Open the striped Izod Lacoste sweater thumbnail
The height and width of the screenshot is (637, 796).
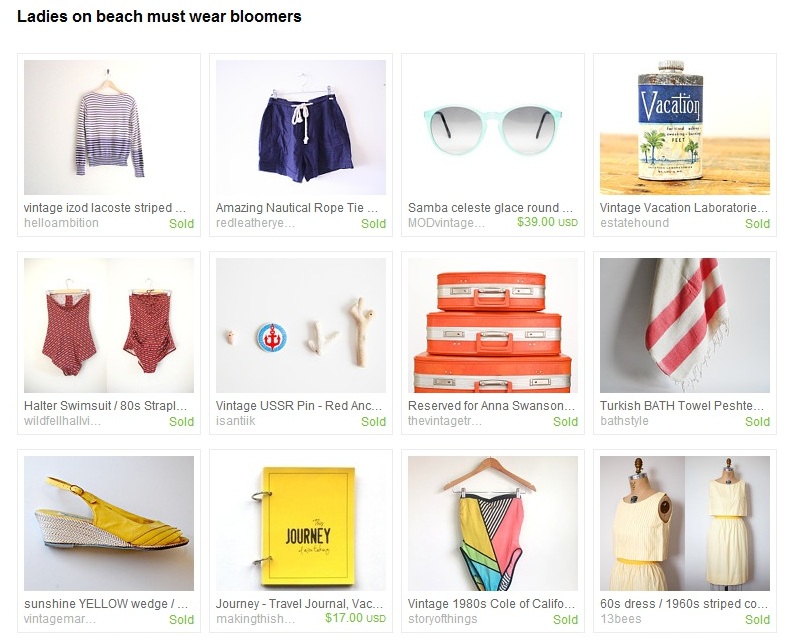coord(109,127)
